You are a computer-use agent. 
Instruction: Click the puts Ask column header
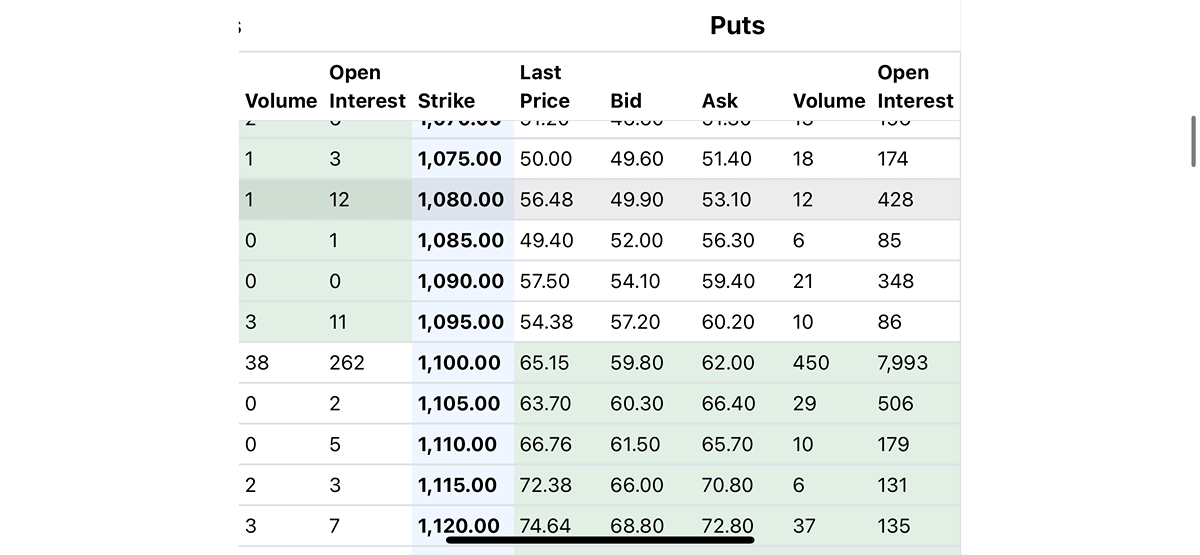click(720, 101)
